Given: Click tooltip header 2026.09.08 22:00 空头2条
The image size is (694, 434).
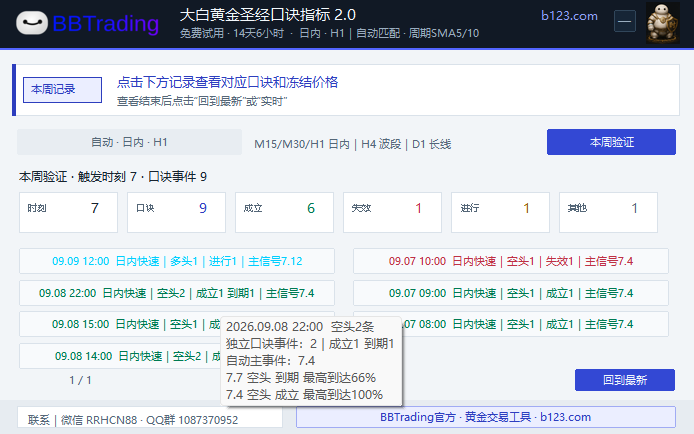Looking at the screenshot, I should point(300,327).
